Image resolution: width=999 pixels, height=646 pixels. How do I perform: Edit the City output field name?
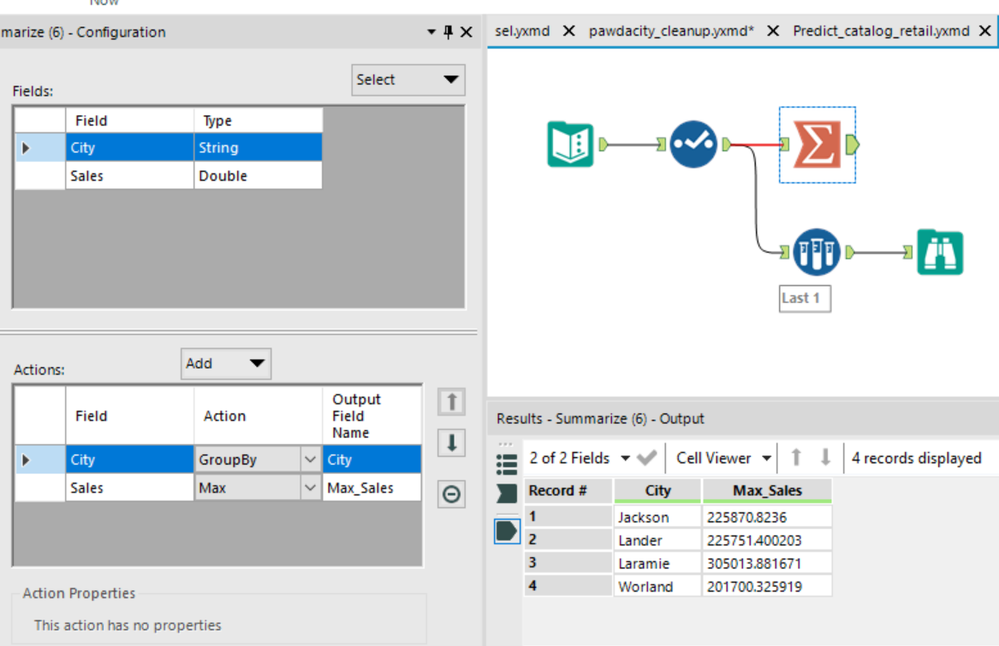(371, 459)
